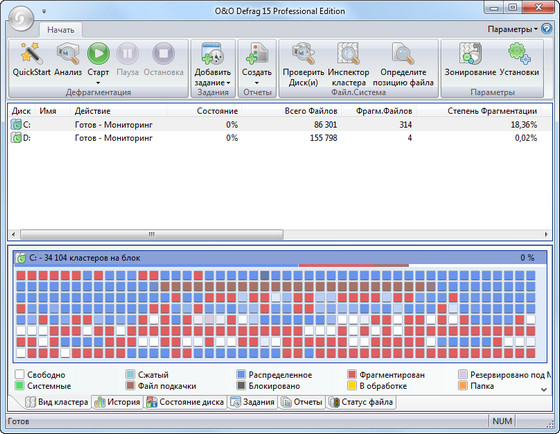Switch to the Состояние диска tab
Screen dimensions: 560x434
[185, 402]
